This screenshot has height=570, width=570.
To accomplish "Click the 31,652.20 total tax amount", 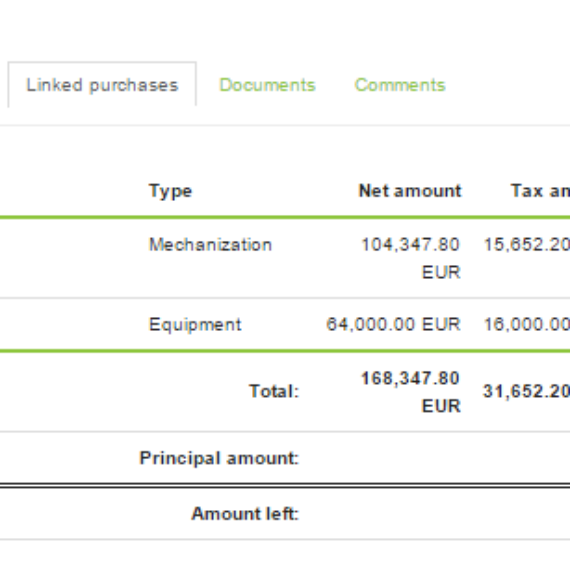I will click(x=526, y=392).
